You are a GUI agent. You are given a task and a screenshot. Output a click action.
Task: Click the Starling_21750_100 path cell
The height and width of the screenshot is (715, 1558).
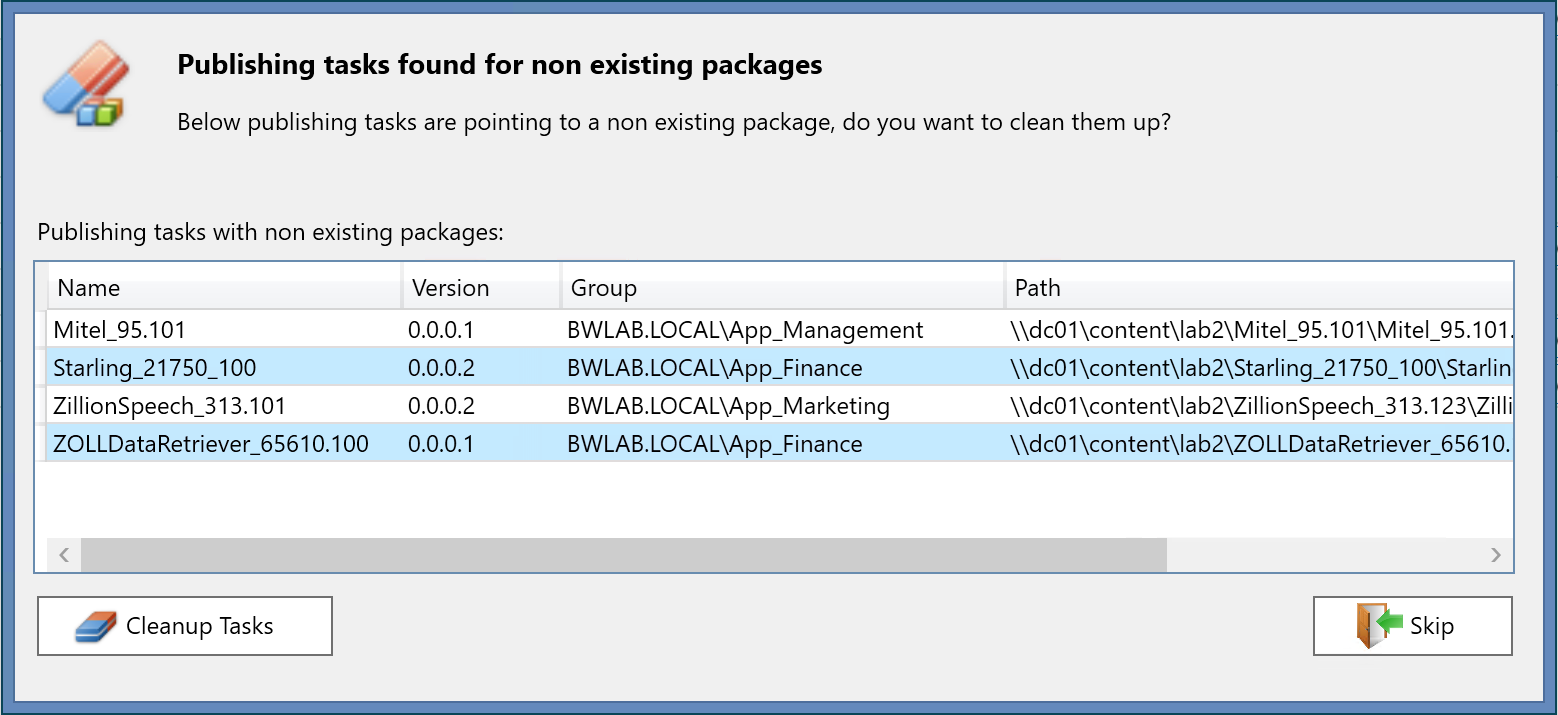point(1259,368)
